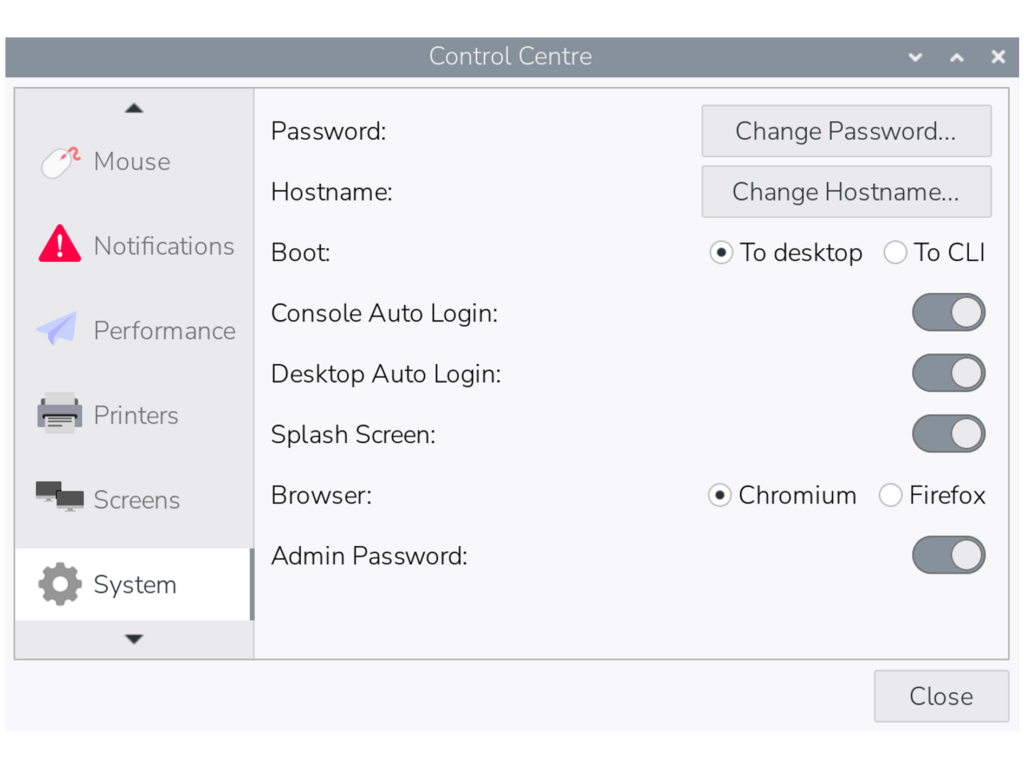1024x768 pixels.
Task: Select the To desktop boot option
Action: [x=721, y=253]
